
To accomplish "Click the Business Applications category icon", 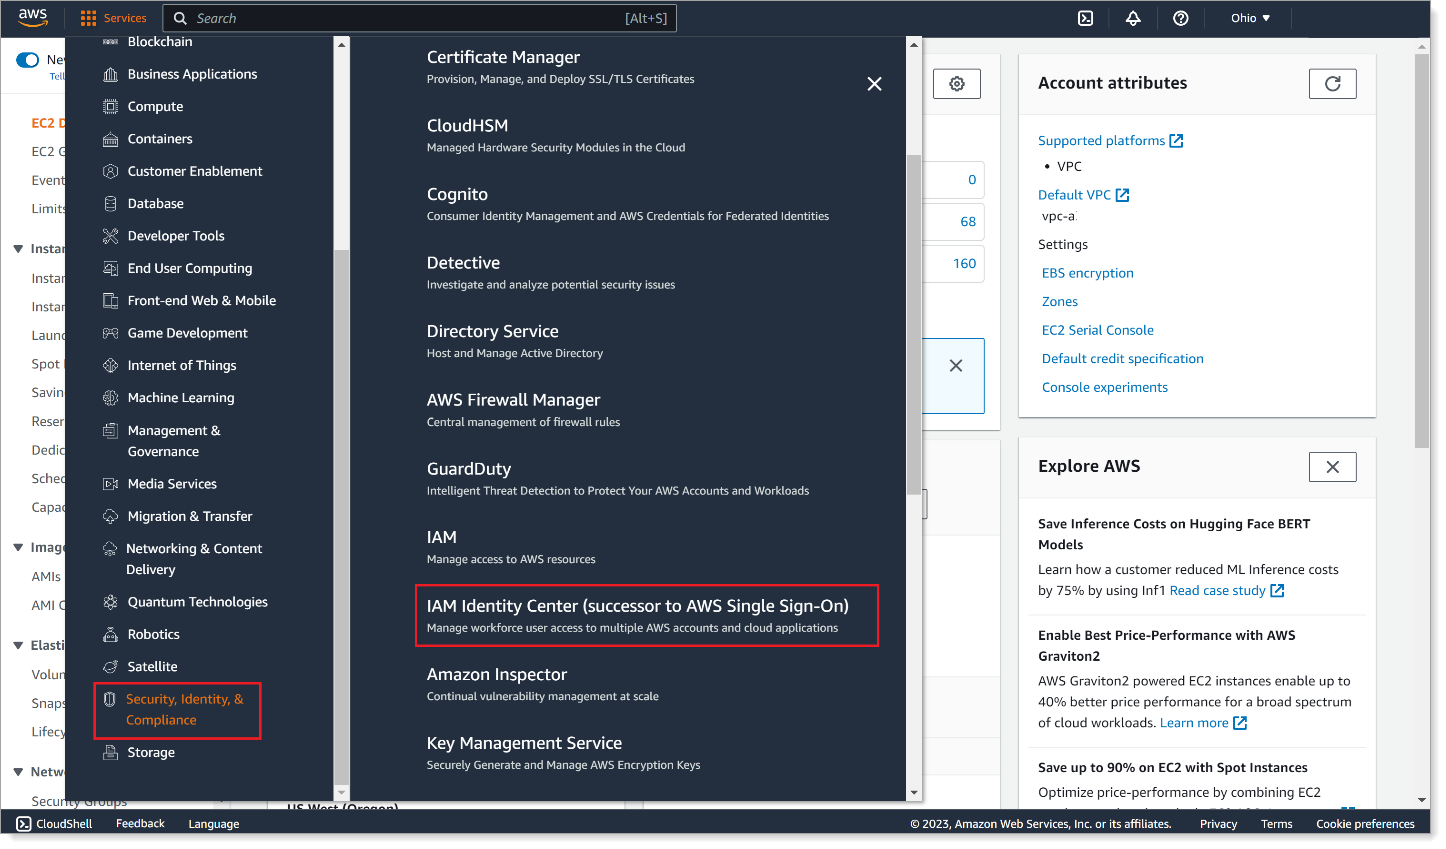I will point(111,75).
